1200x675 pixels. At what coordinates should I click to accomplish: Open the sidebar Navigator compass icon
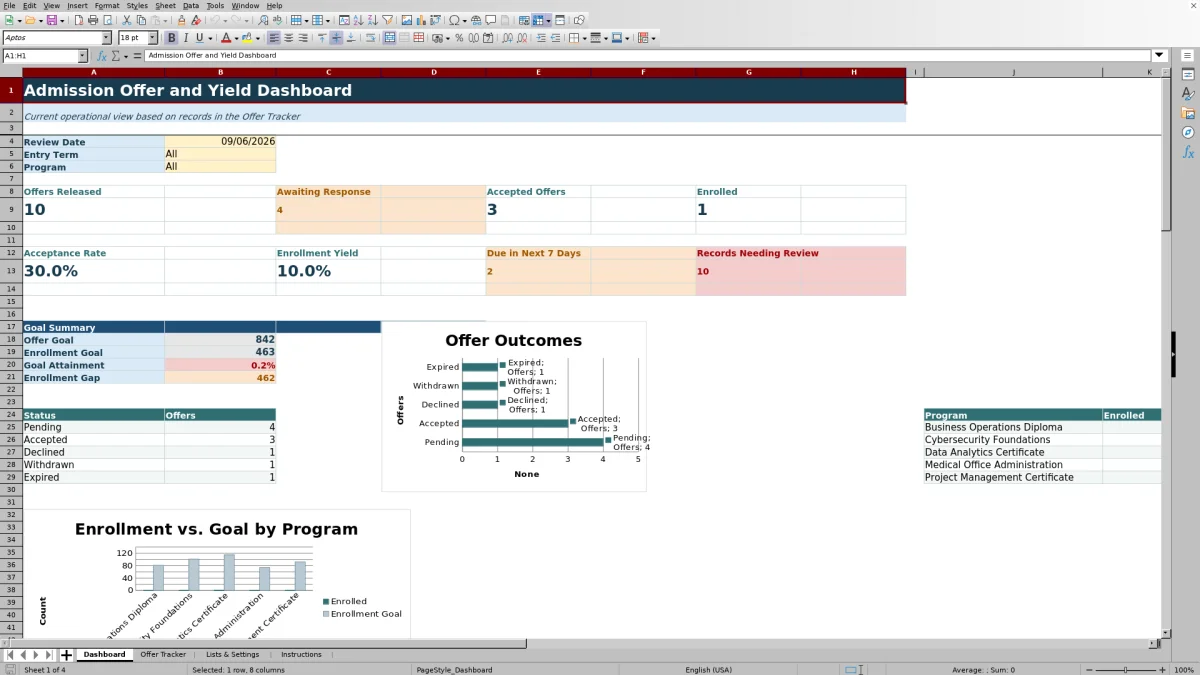point(1188,132)
